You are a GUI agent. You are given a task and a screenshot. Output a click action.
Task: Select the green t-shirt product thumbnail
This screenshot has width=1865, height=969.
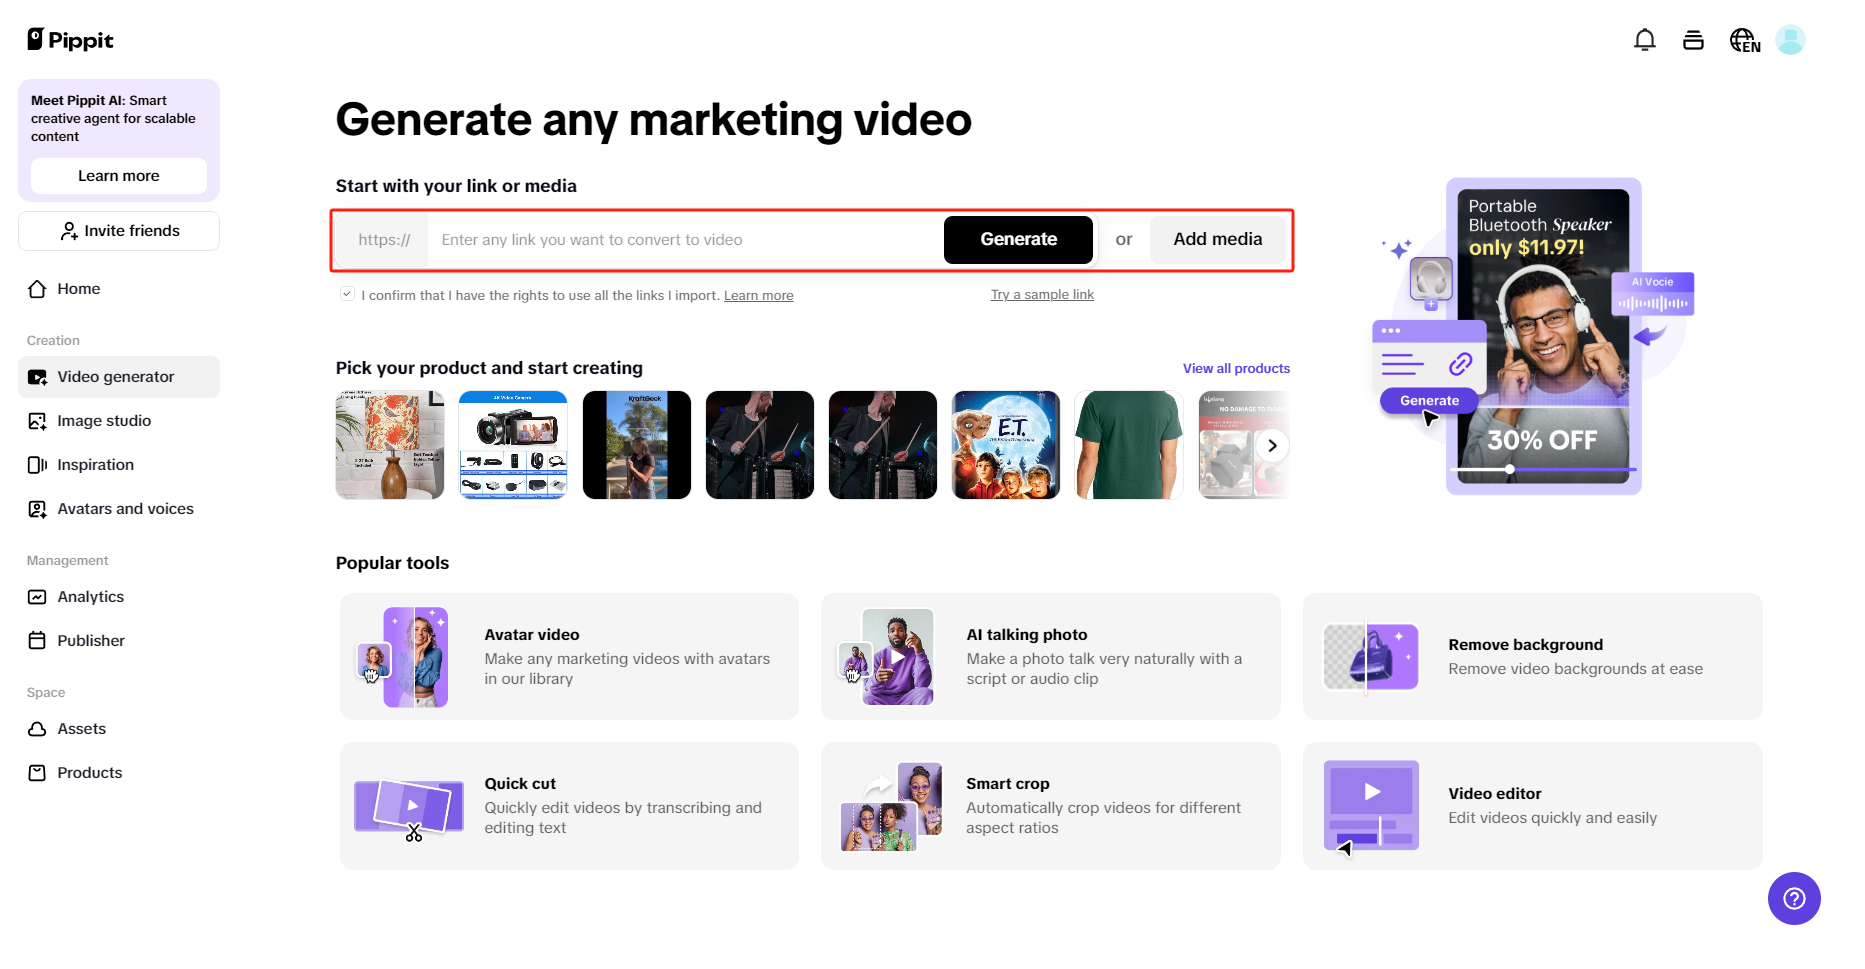point(1128,445)
